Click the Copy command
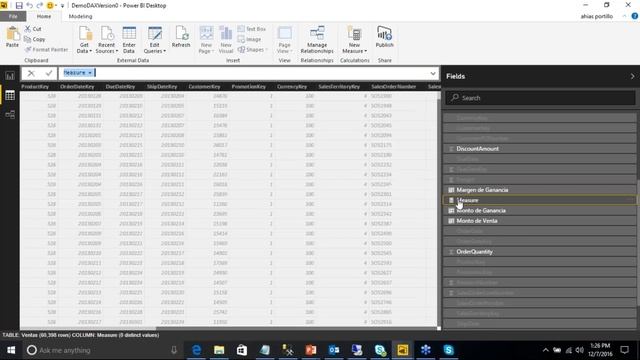 click(x=35, y=39)
